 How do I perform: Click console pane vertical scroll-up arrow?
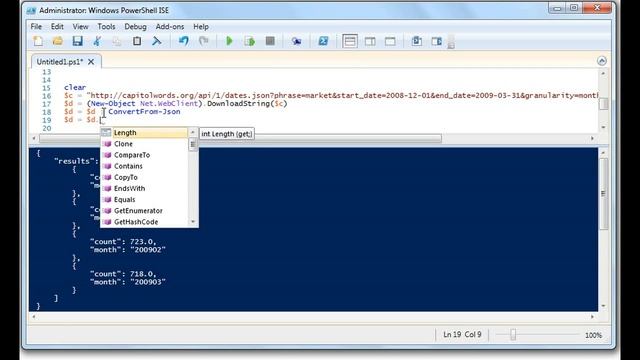(x=603, y=153)
